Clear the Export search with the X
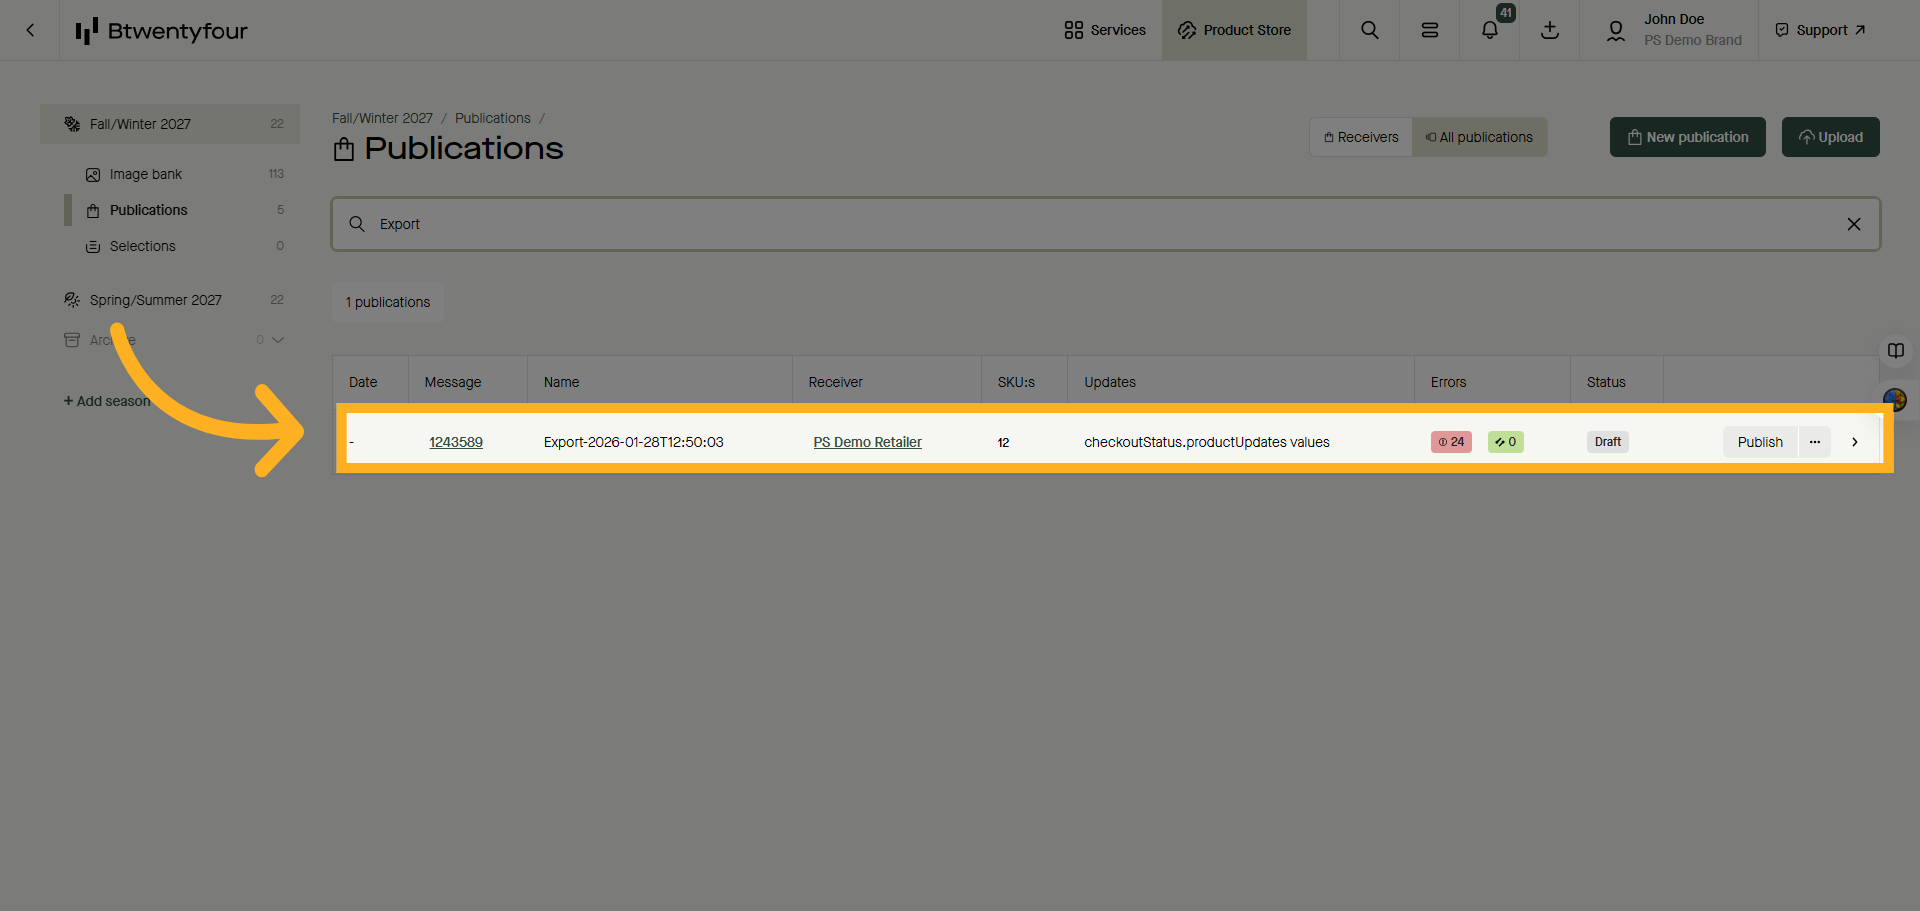 click(1855, 224)
